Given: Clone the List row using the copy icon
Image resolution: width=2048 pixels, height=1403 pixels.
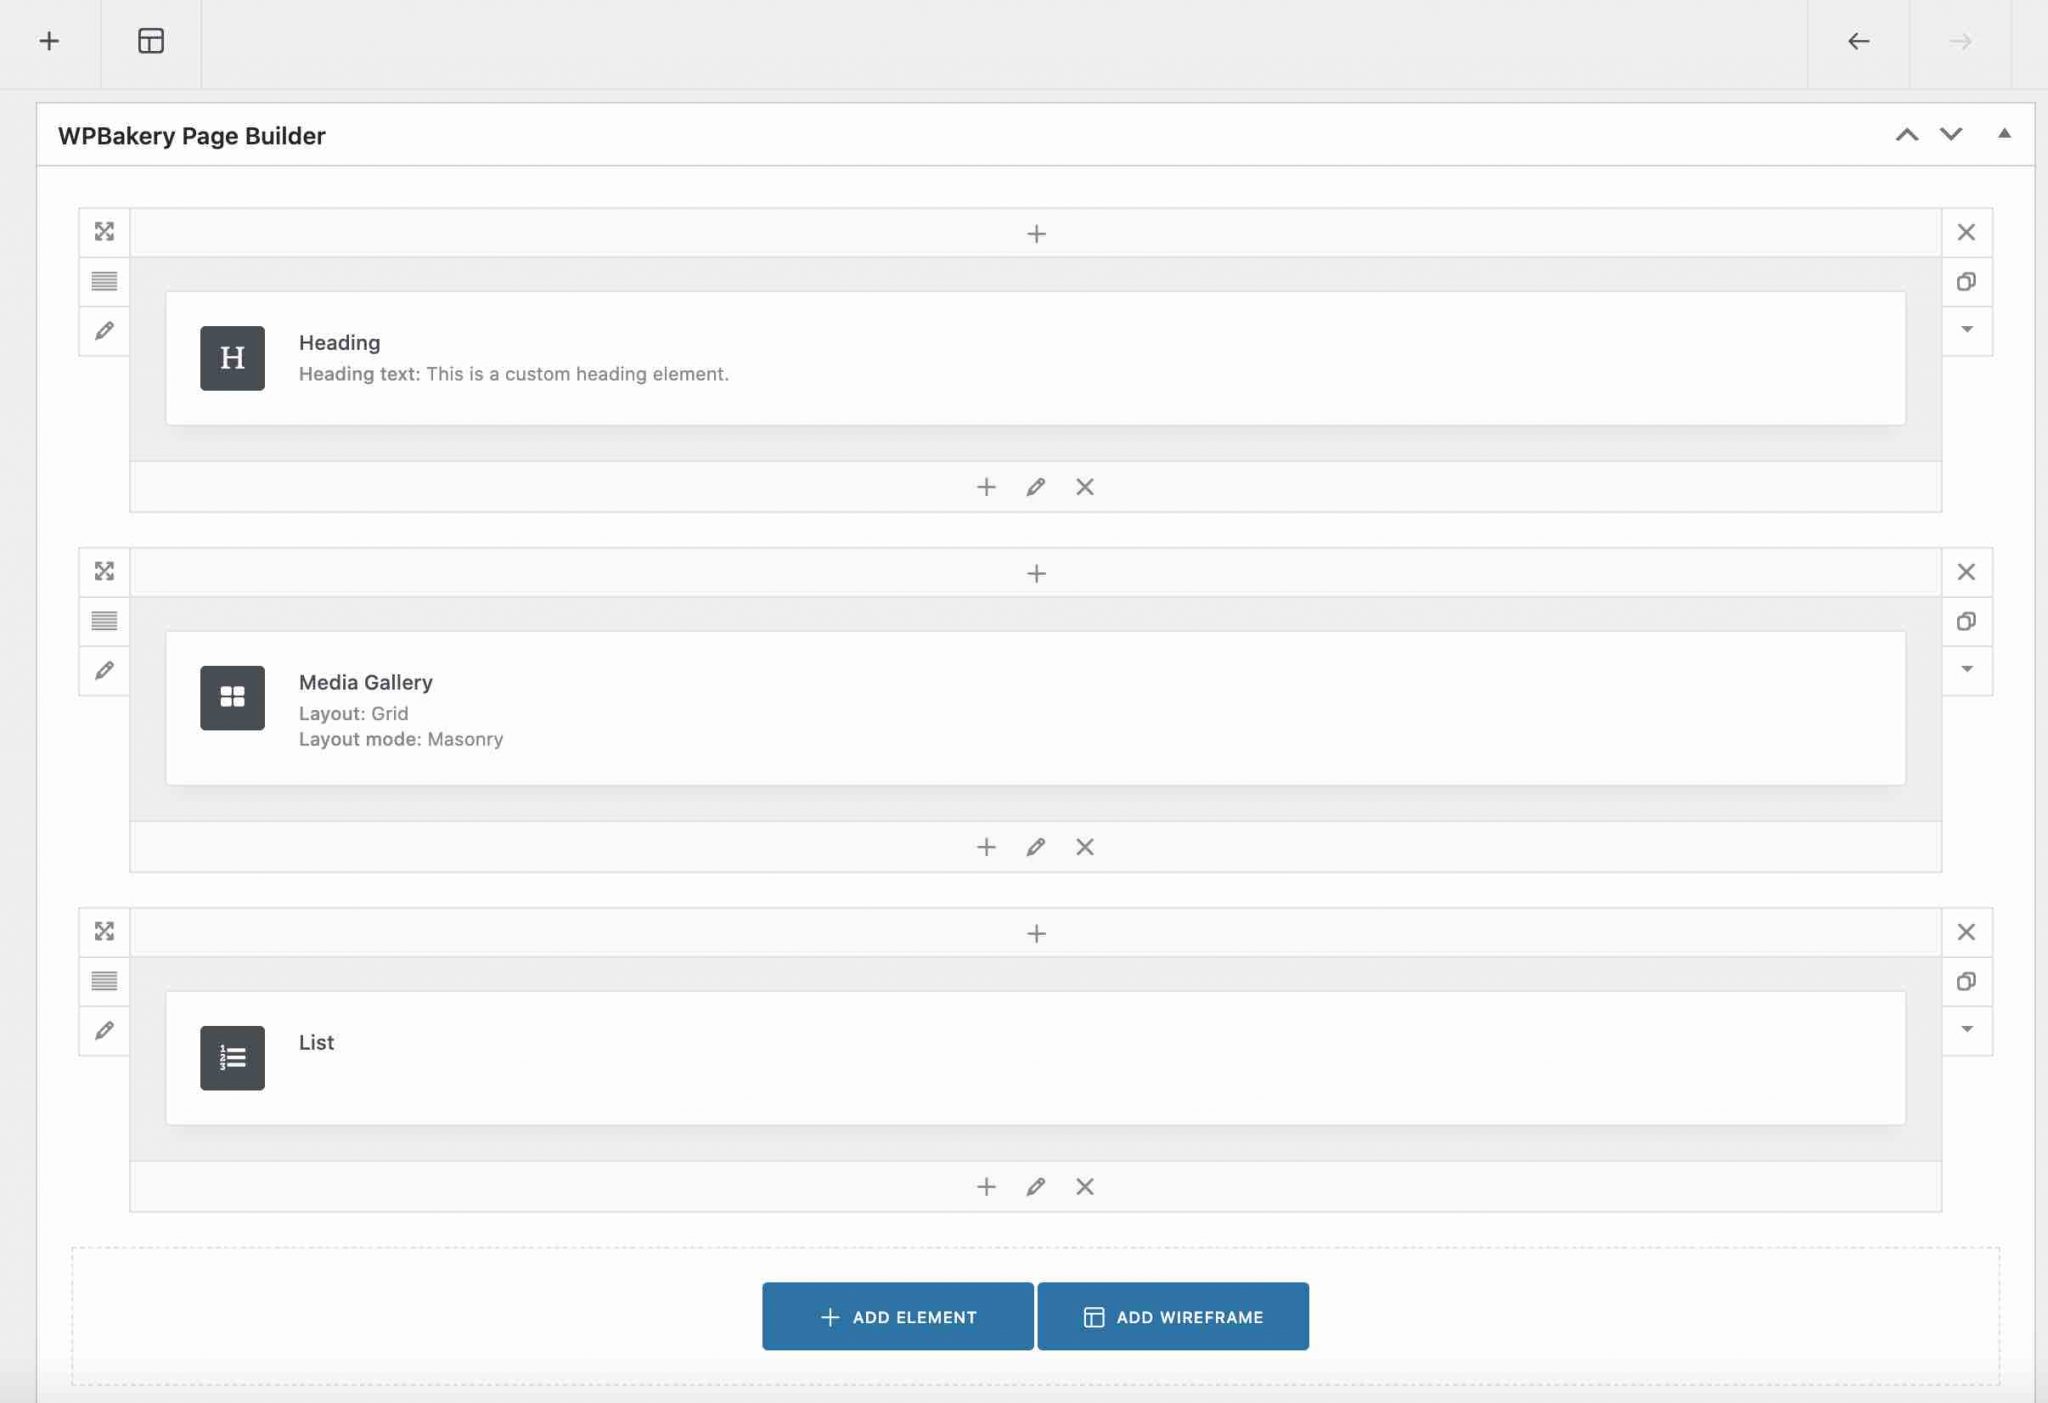Looking at the screenshot, I should (x=1967, y=981).
